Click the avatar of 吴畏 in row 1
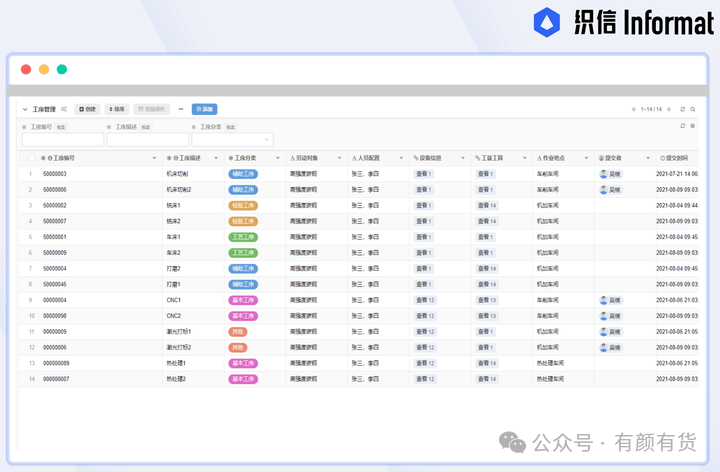 [603, 174]
